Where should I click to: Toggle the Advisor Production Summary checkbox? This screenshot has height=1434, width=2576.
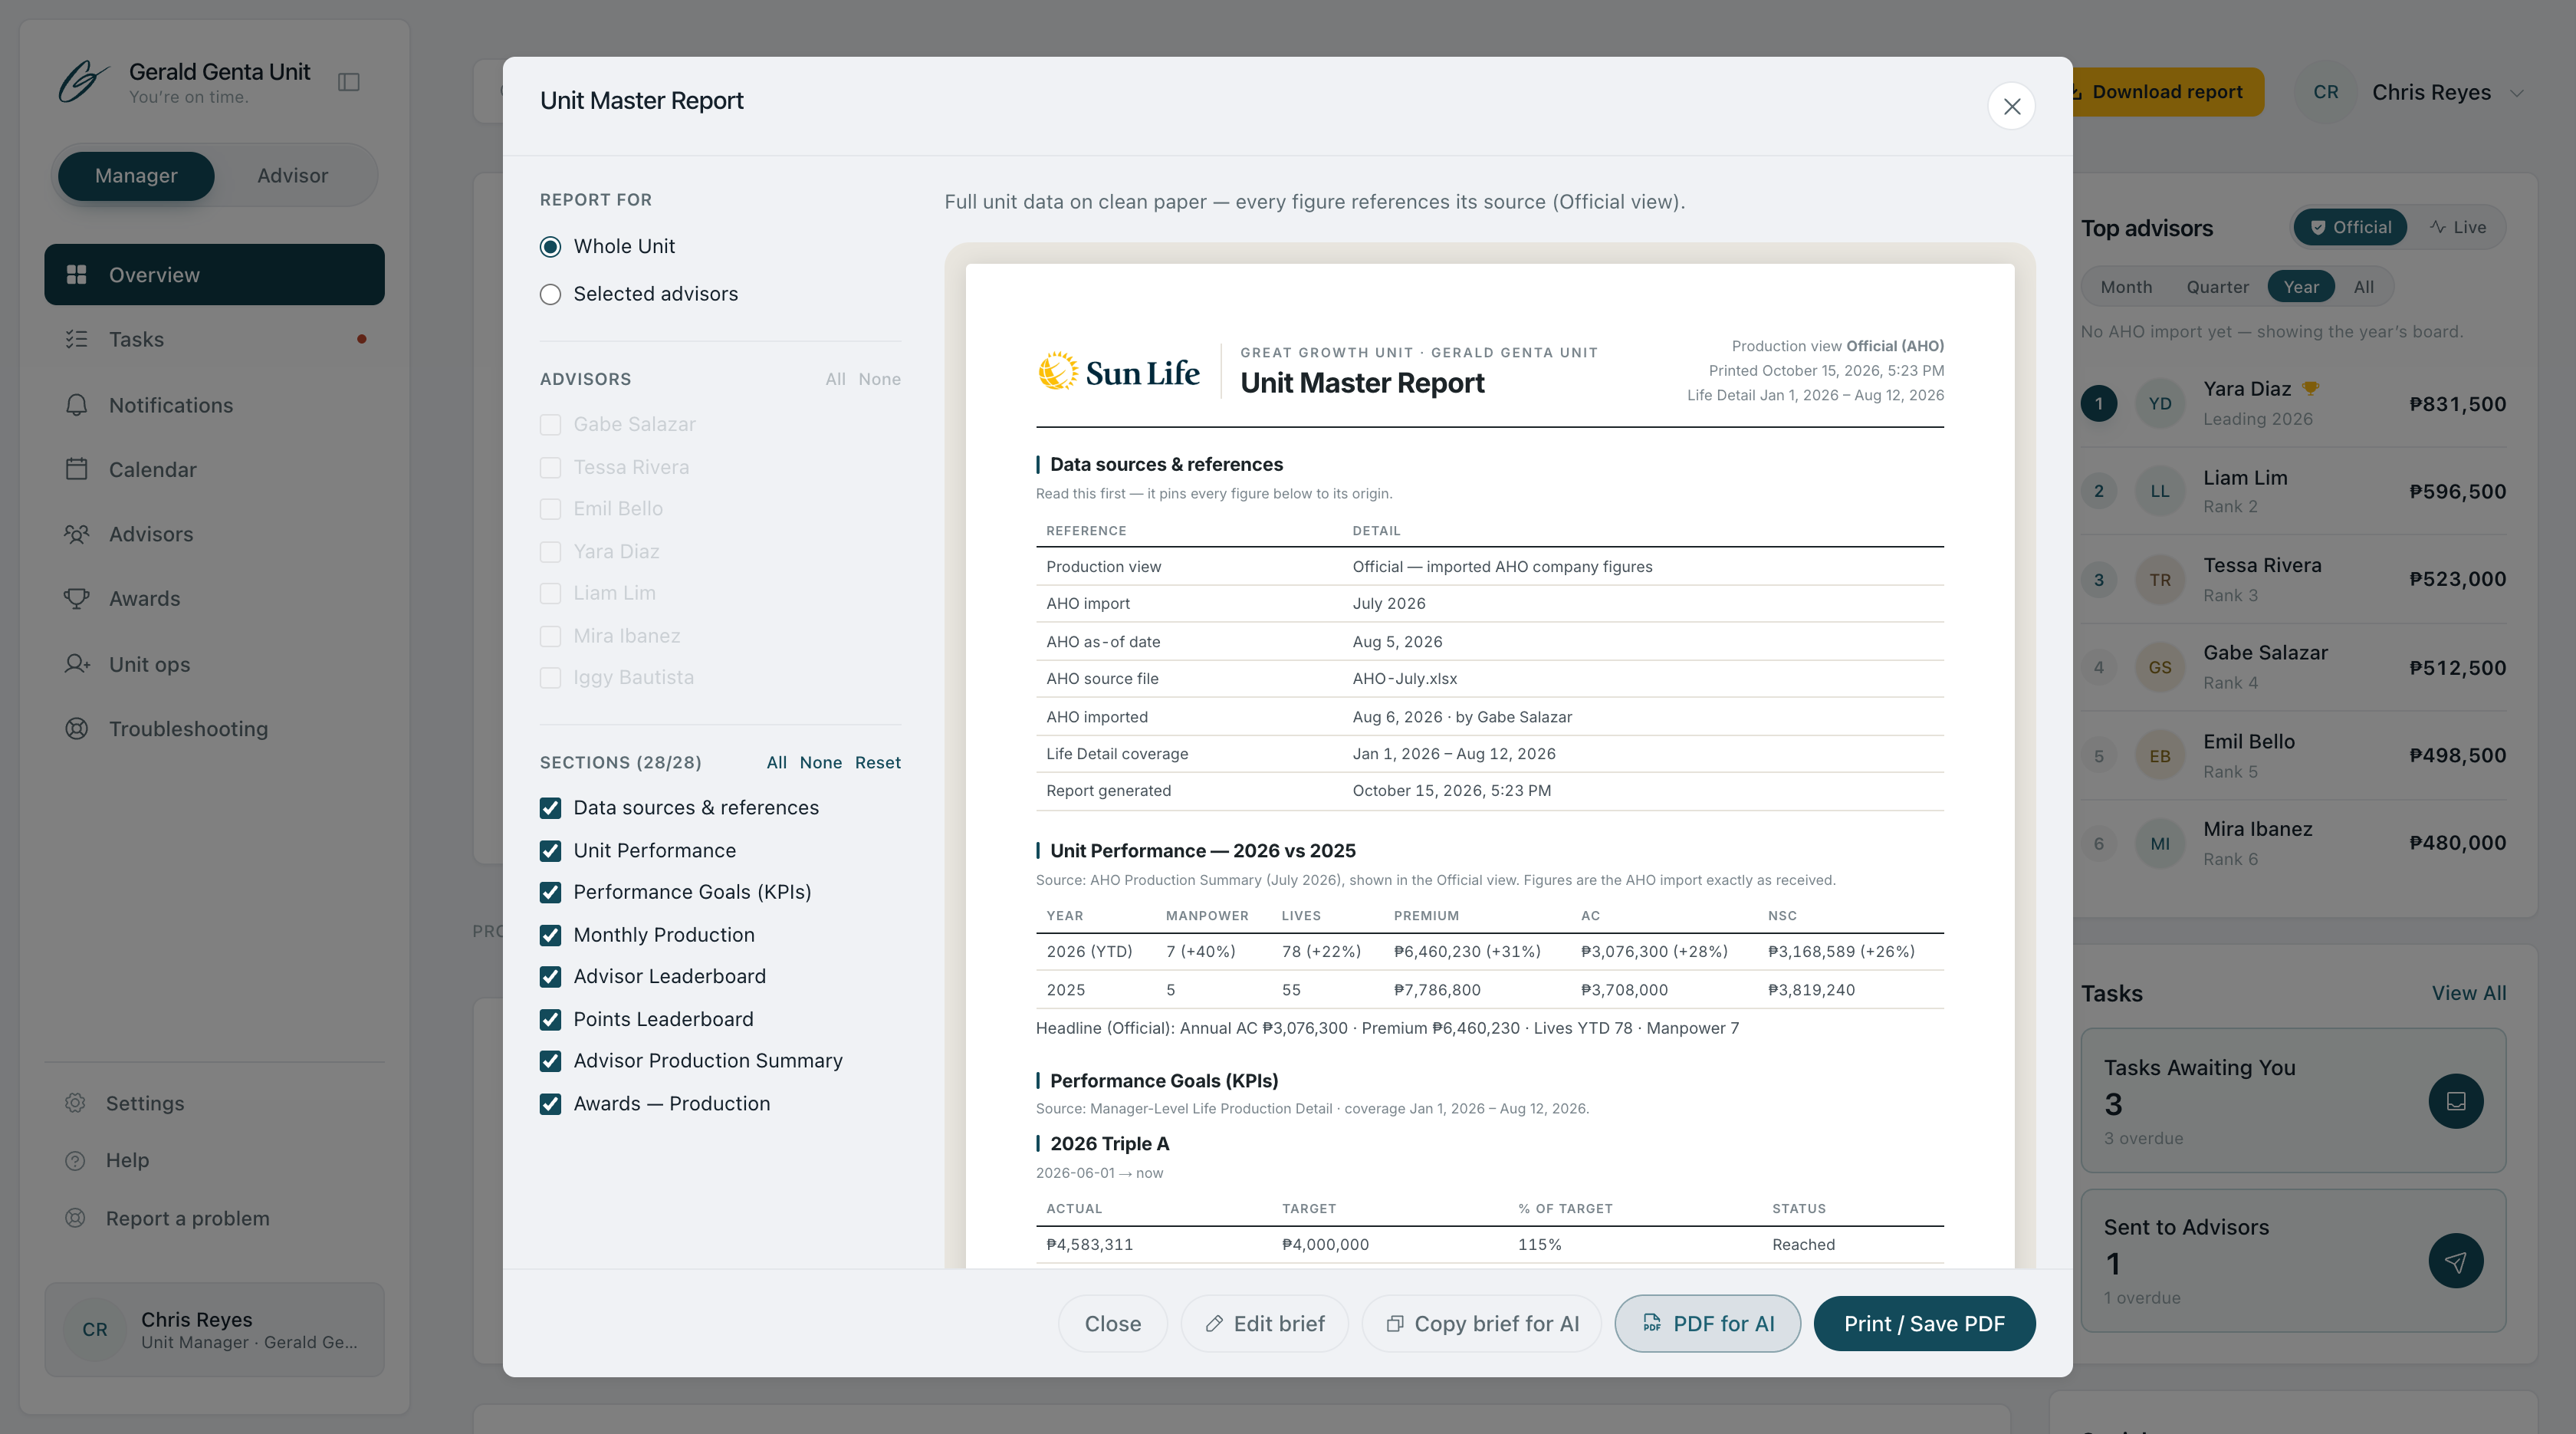coord(550,1061)
